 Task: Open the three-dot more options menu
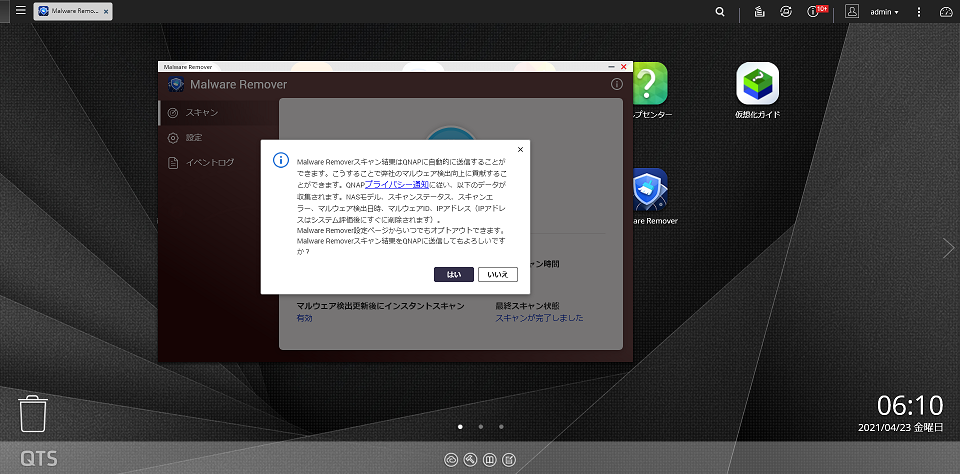click(919, 12)
